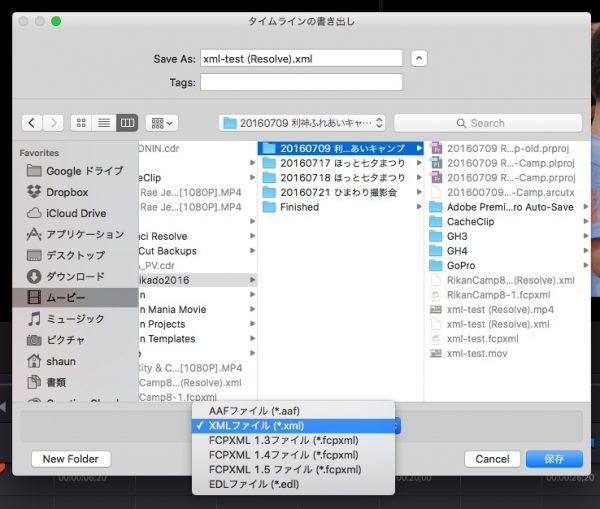Viewport: 600px width, 509px height.
Task: Click the New Folder button
Action: click(71, 459)
